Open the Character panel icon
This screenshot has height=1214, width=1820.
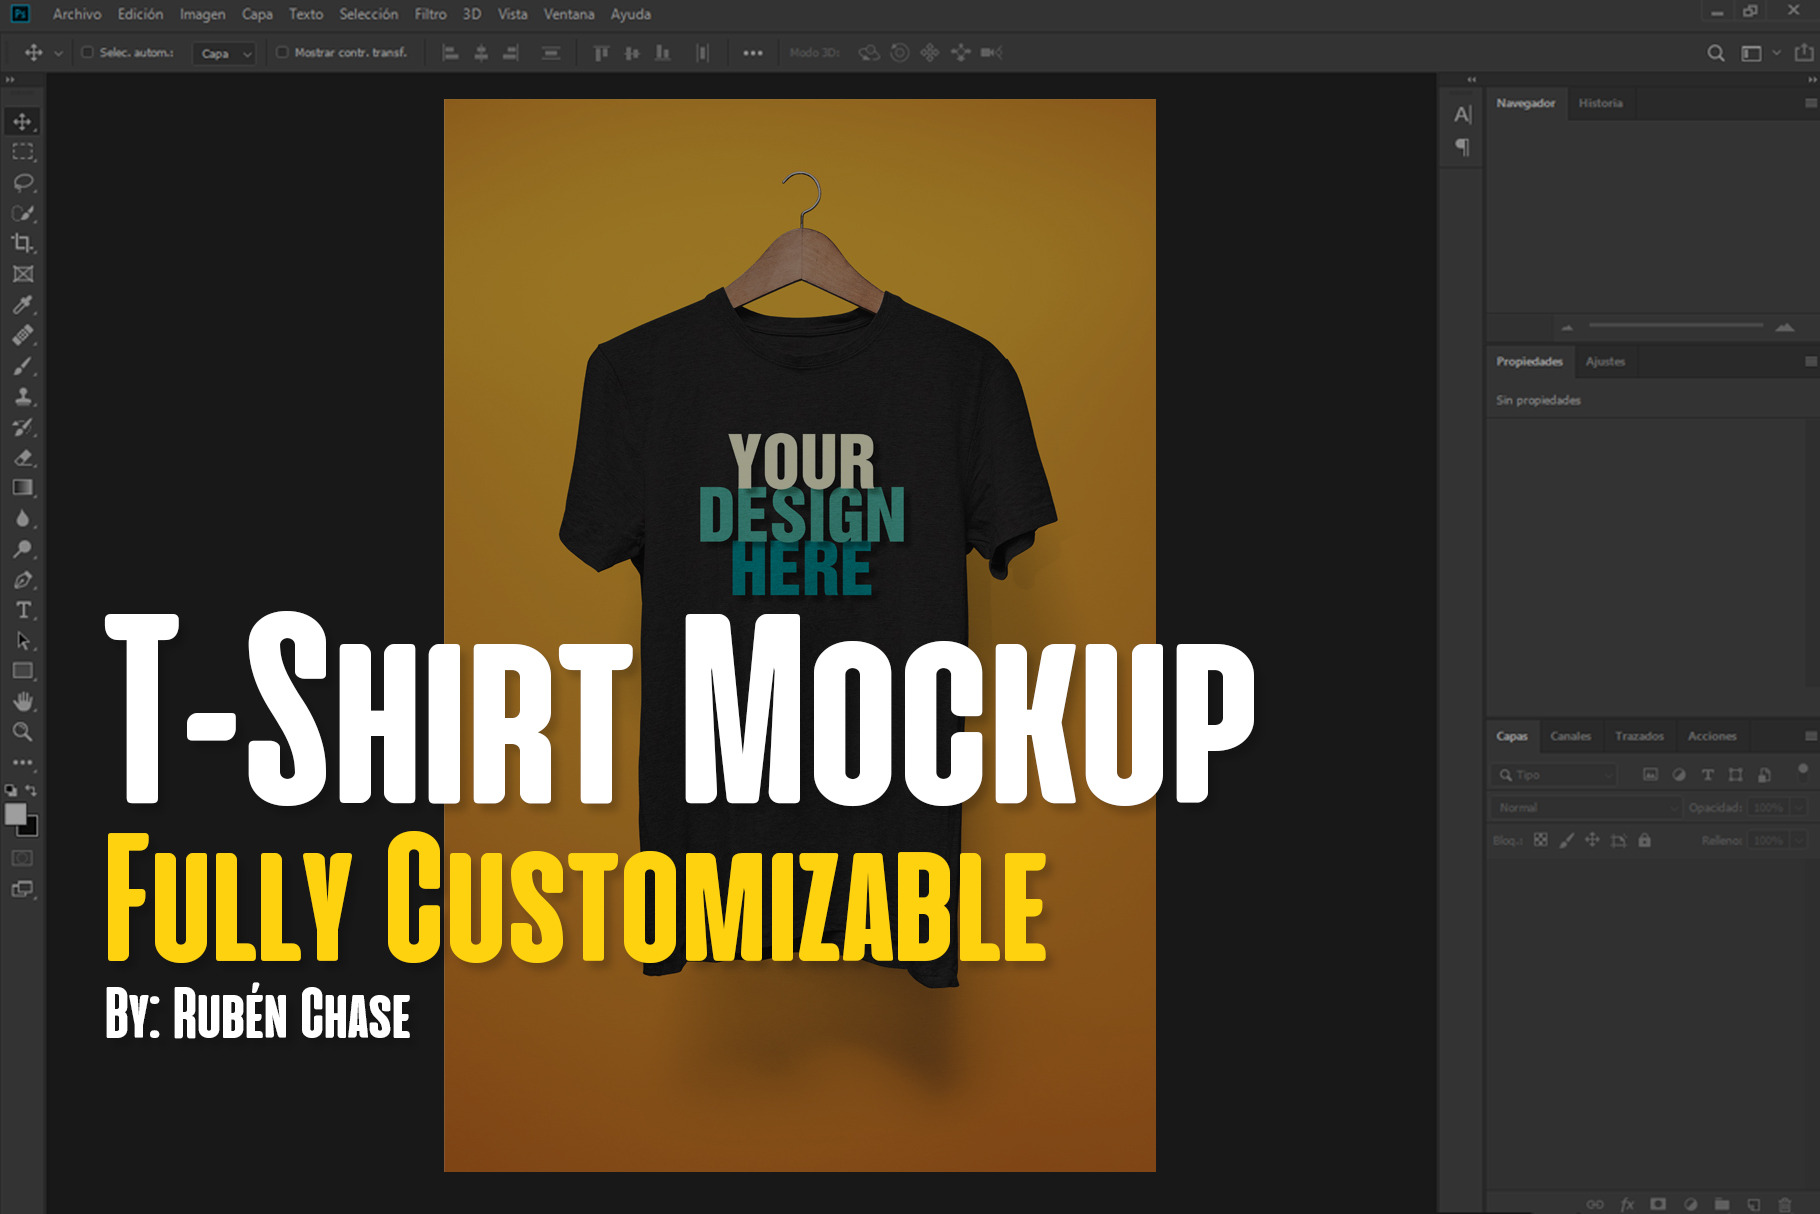point(1462,114)
